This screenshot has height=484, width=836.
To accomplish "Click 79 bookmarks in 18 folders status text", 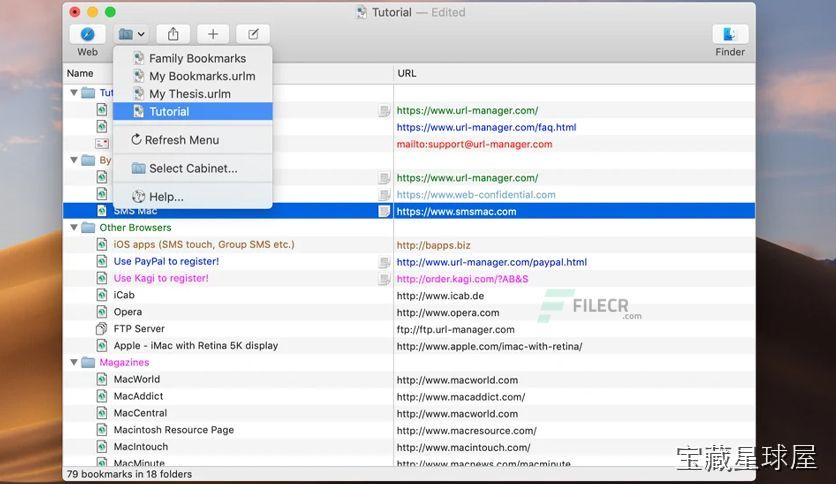I will coord(129,474).
